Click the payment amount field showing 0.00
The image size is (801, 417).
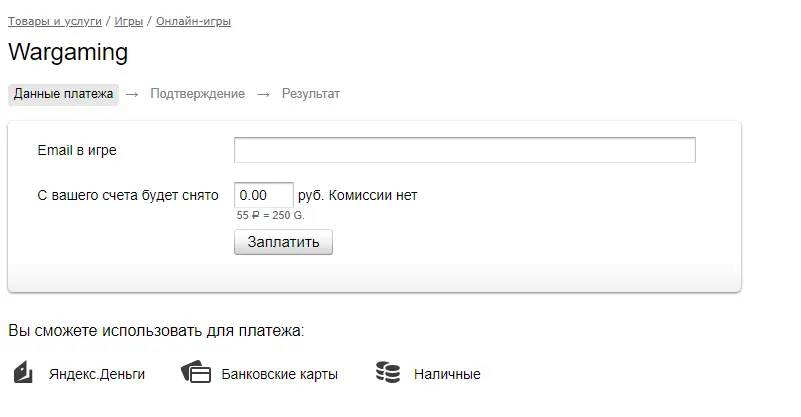point(264,195)
